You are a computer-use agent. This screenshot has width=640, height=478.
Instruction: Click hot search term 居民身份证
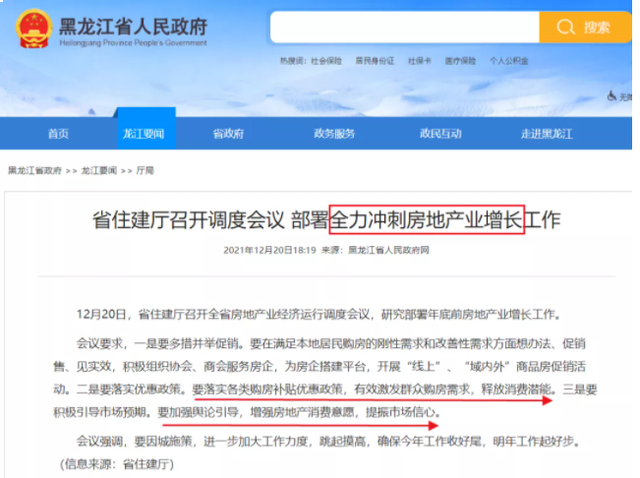point(375,61)
